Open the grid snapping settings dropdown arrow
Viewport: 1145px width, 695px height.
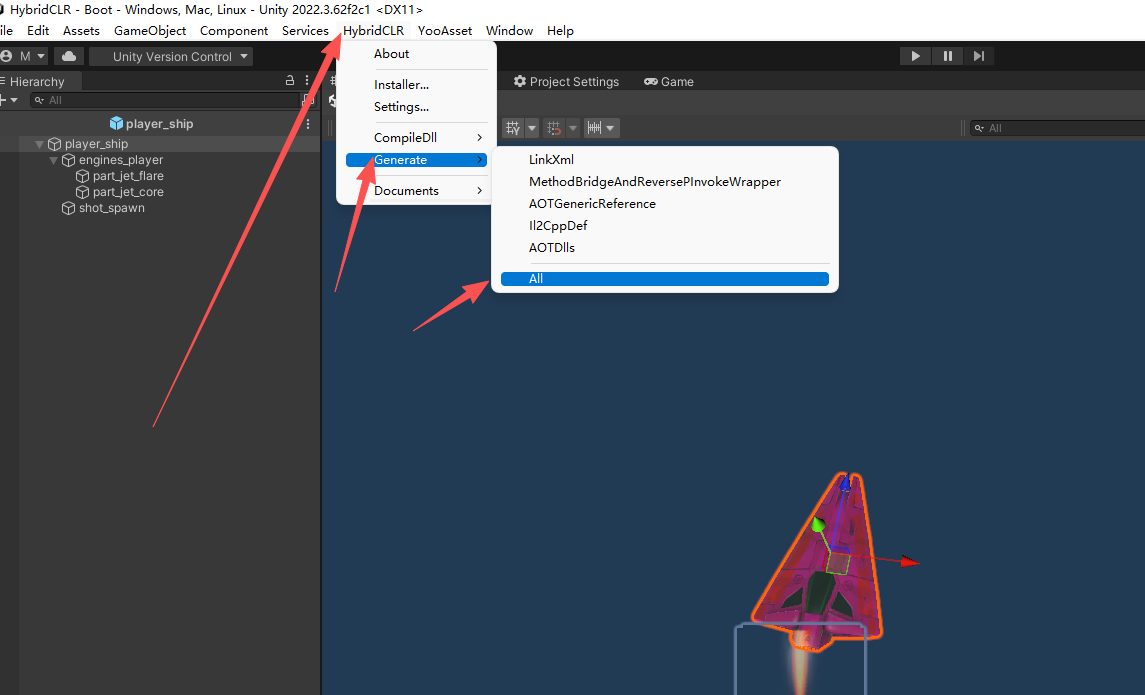point(532,128)
